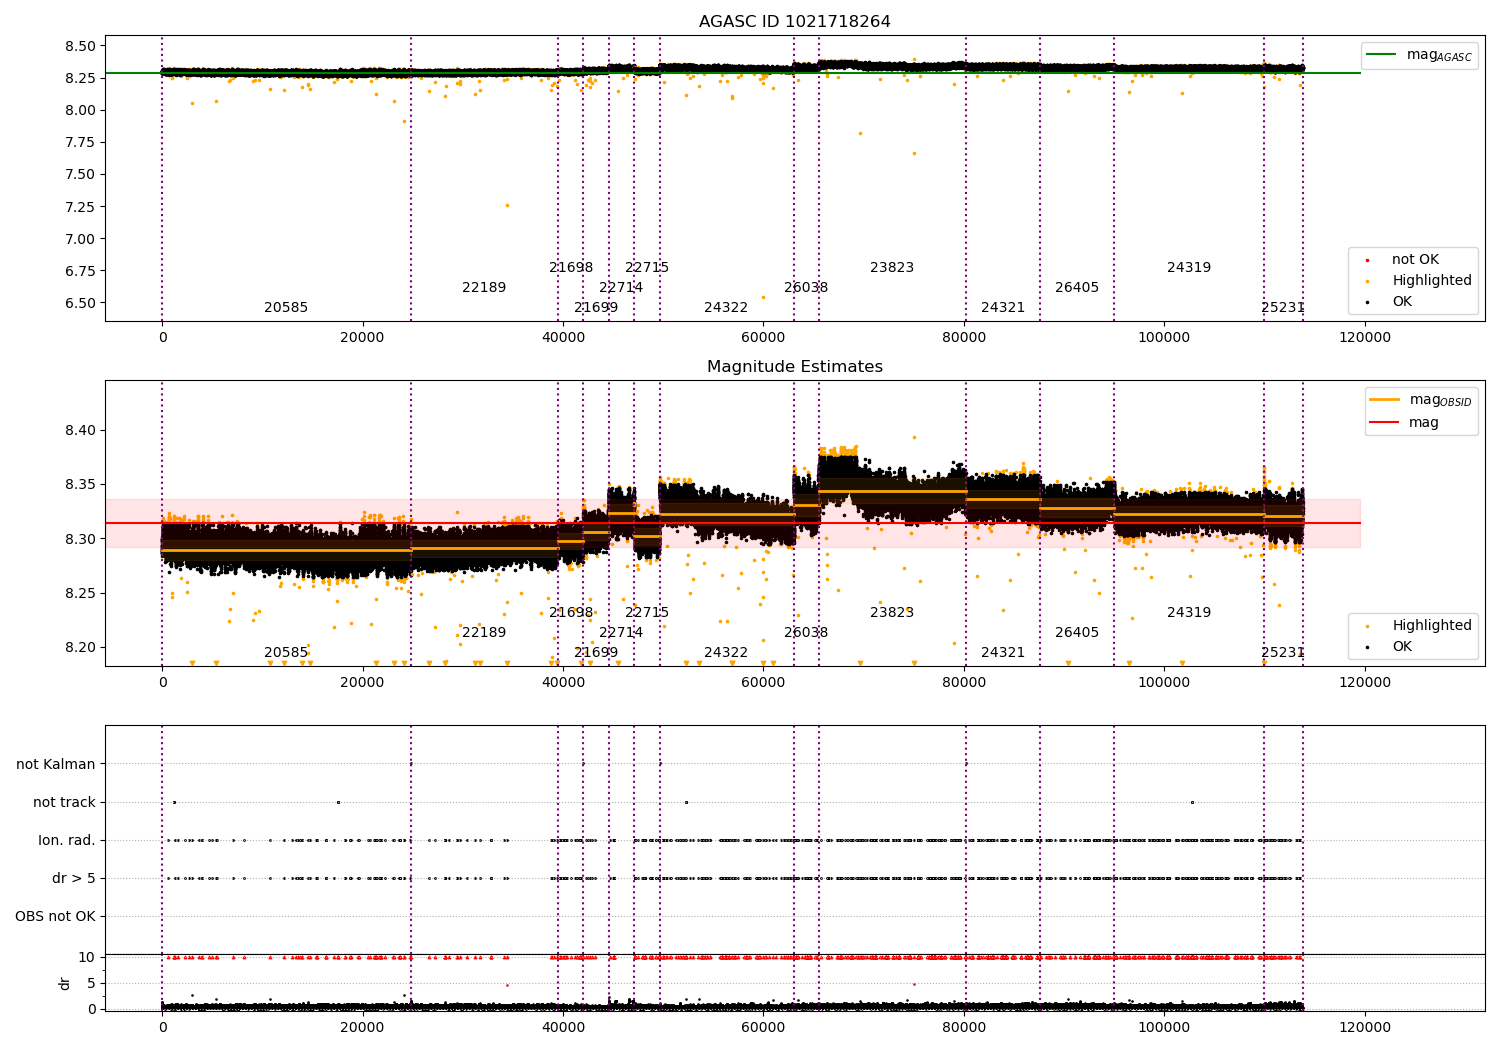Screen dimensions: 1500x1050
Task: Click label 24319 in the Magnitude Estimates plot
Action: pyautogui.click(x=1189, y=613)
